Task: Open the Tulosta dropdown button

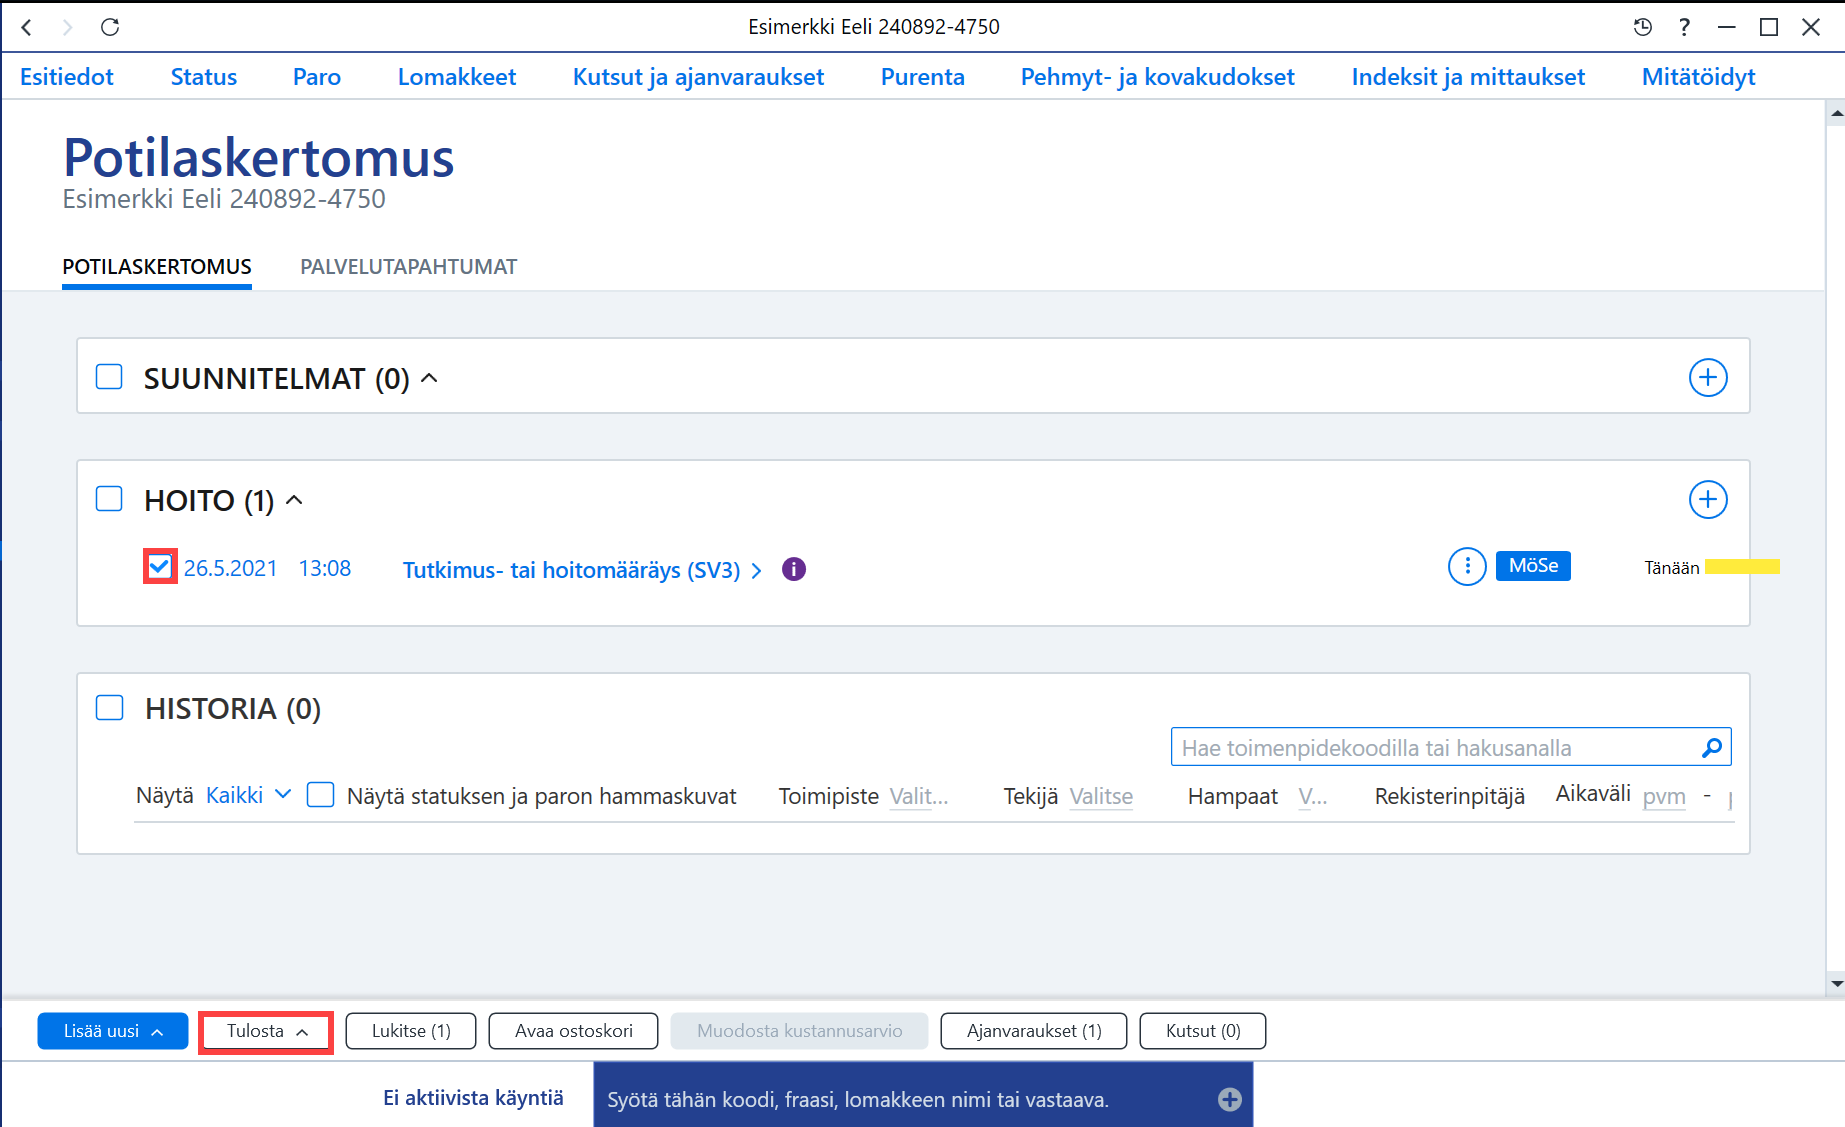Action: [x=266, y=1031]
